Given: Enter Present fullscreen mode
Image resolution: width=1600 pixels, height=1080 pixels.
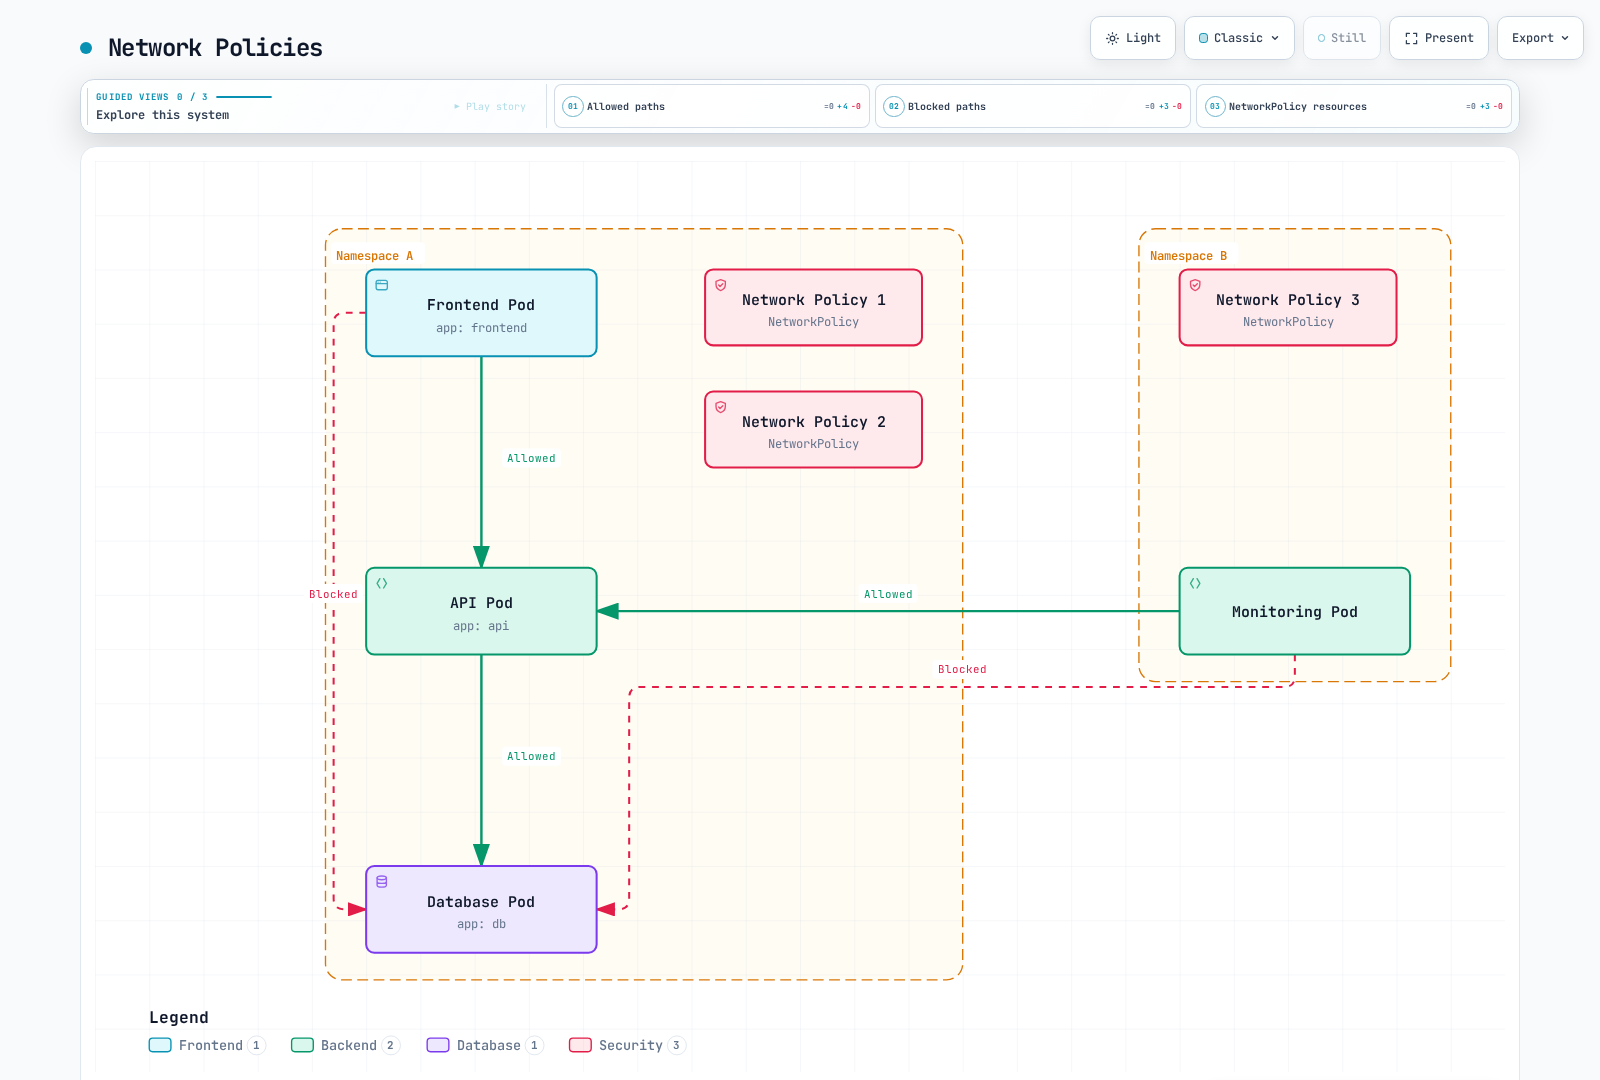Looking at the screenshot, I should coord(1439,38).
